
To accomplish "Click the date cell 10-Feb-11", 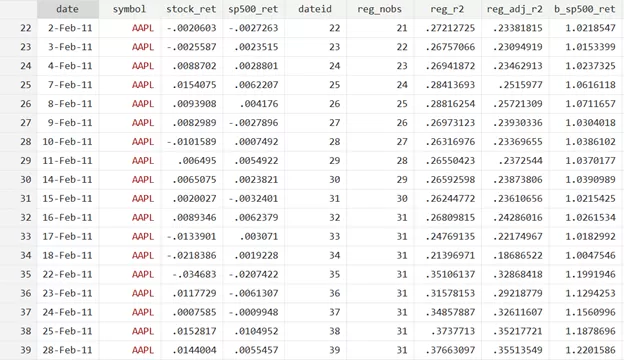I will point(67,142).
